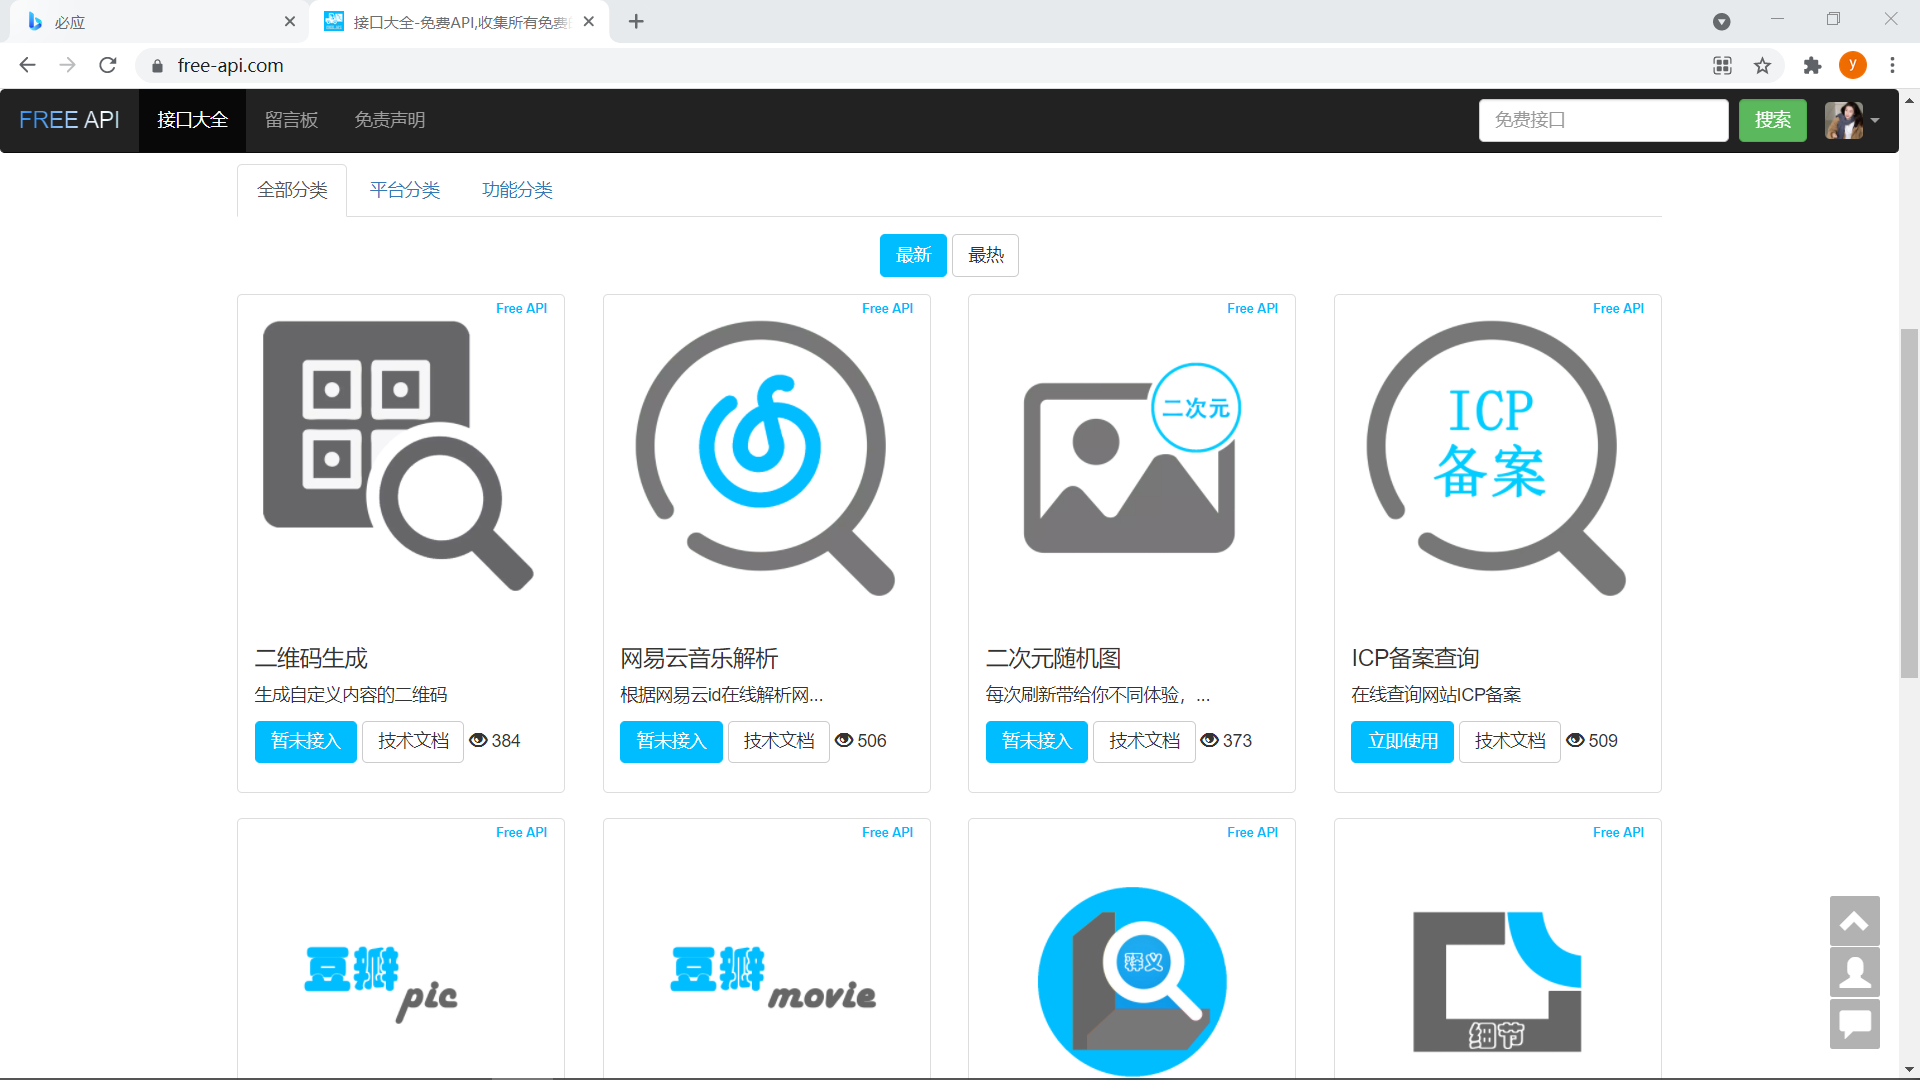Image resolution: width=1920 pixels, height=1080 pixels.
Task: Open 留言板 in navigation bar
Action: click(x=291, y=120)
